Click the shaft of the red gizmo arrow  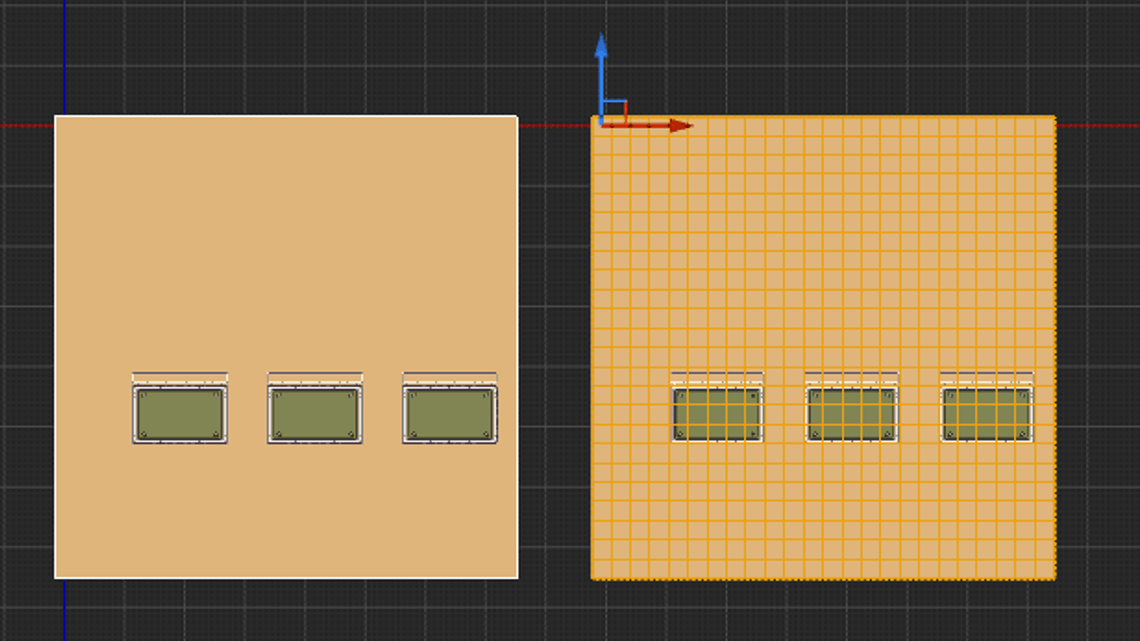coord(645,125)
